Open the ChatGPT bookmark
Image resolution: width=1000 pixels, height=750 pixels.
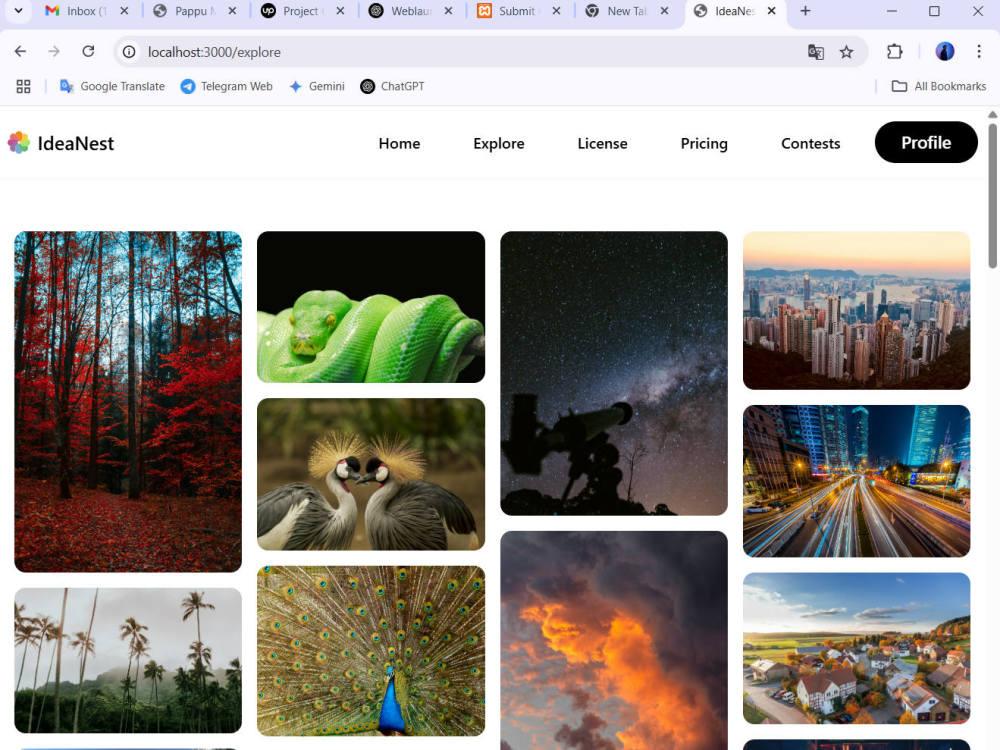pos(392,86)
